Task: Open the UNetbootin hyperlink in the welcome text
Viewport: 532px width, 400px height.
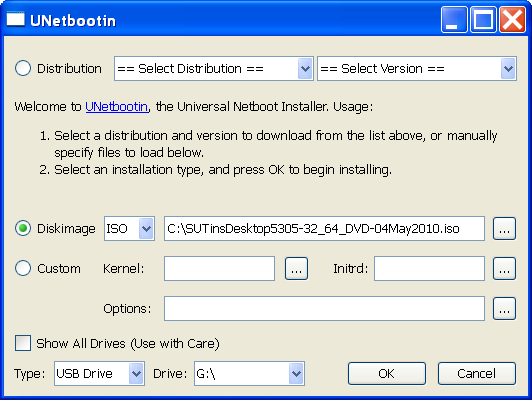Action: coord(117,107)
